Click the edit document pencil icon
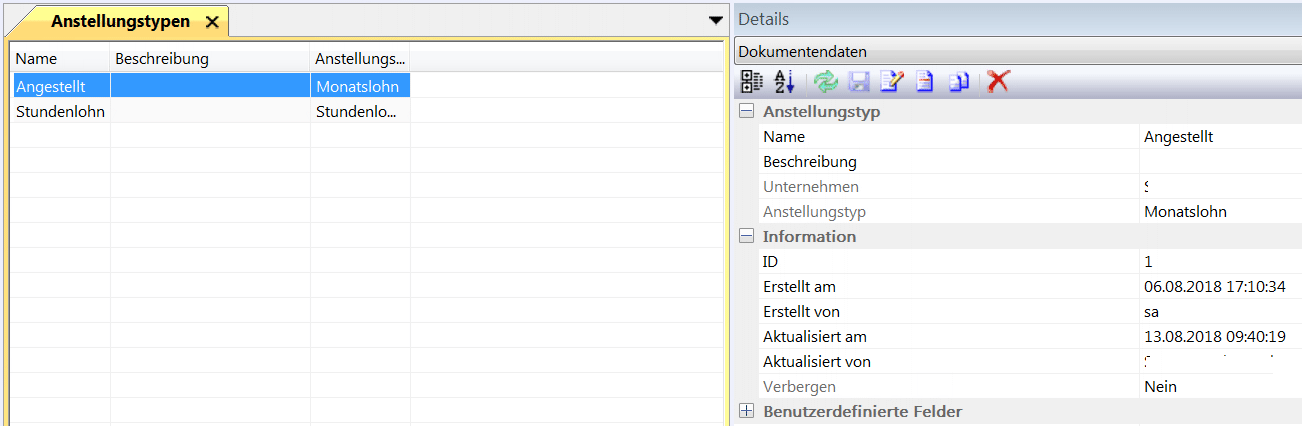Image resolution: width=1302 pixels, height=426 pixels. tap(892, 82)
